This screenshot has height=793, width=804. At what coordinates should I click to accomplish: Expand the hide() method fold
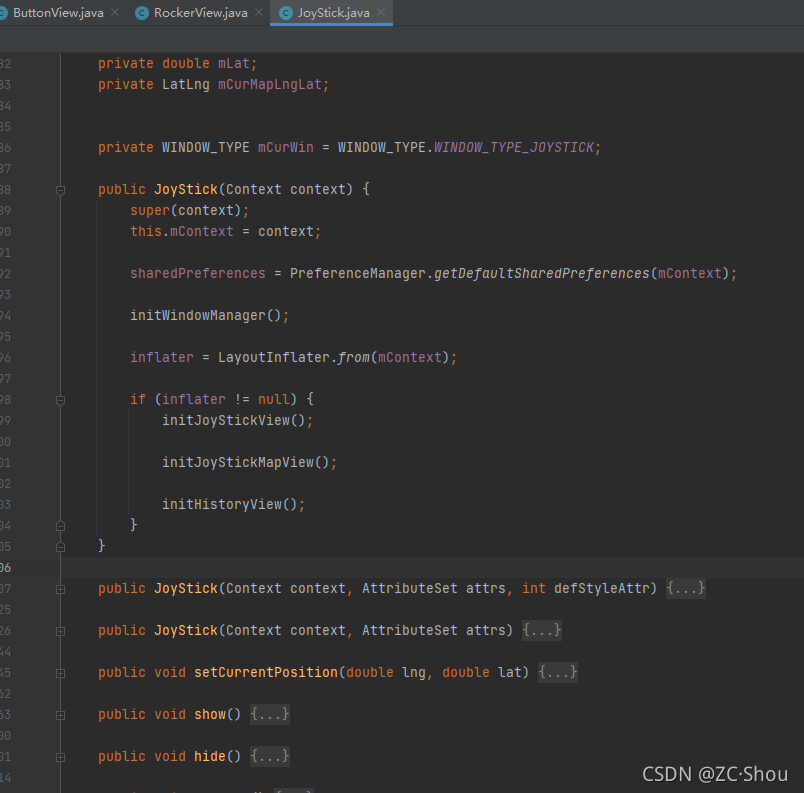pyautogui.click(x=60, y=758)
